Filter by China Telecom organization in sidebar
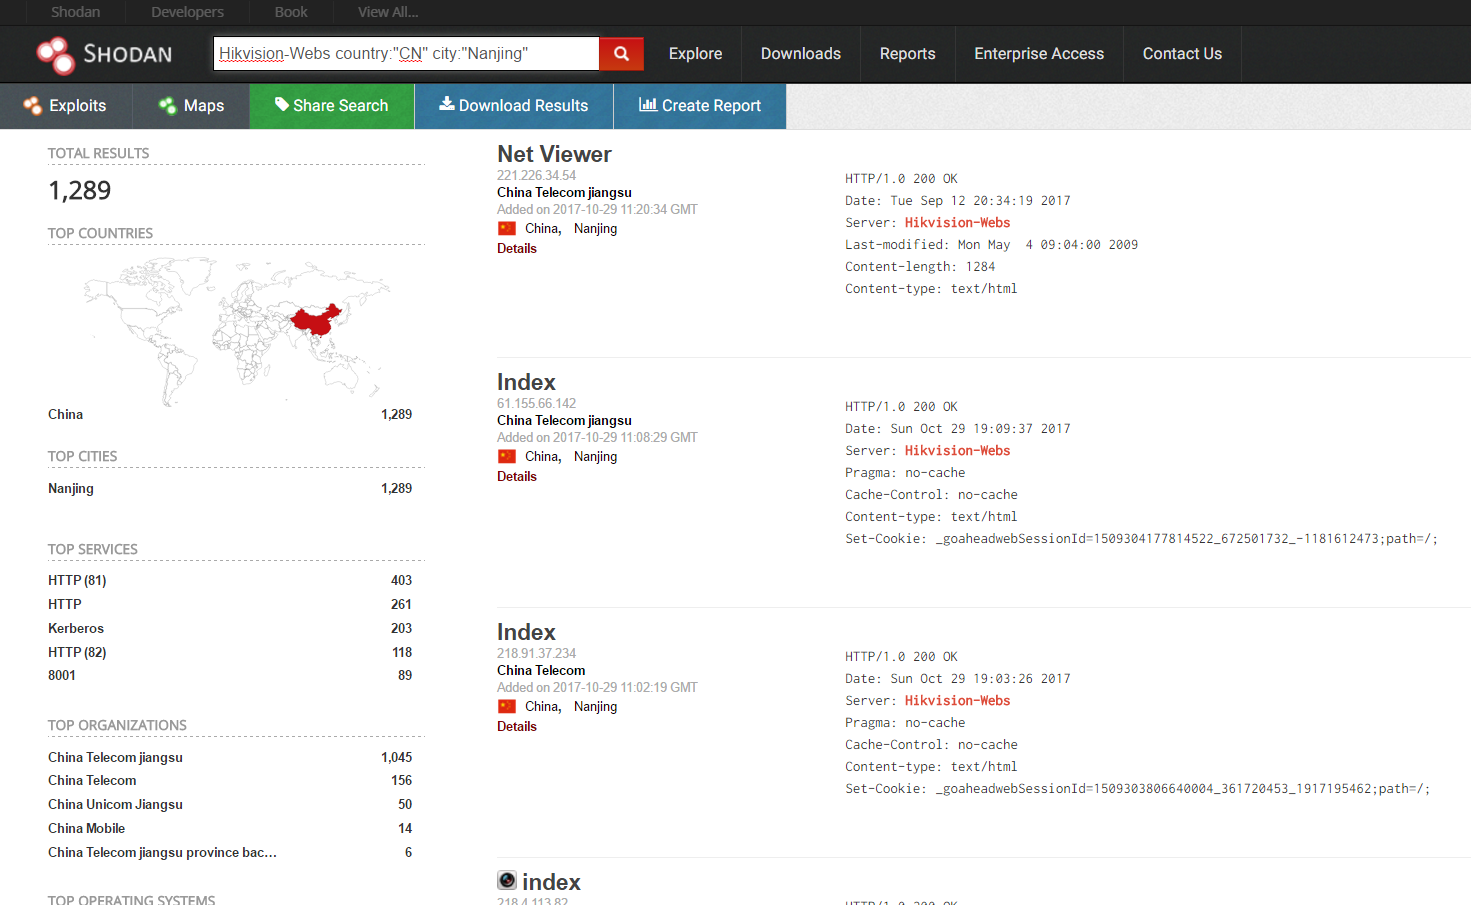 [92, 780]
